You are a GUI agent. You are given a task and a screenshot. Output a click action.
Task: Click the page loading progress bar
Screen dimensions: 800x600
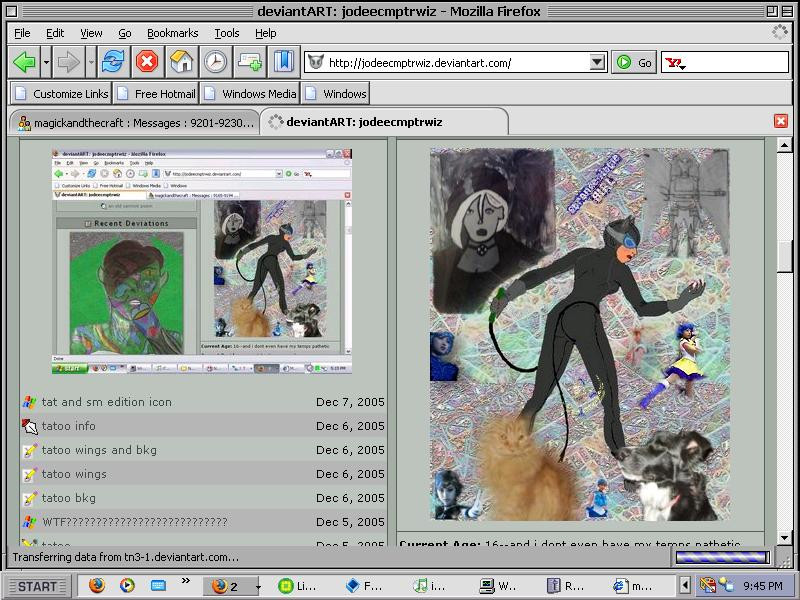click(x=722, y=558)
